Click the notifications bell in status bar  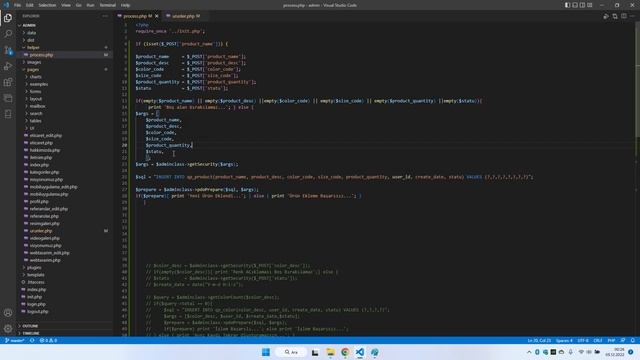click(x=633, y=340)
